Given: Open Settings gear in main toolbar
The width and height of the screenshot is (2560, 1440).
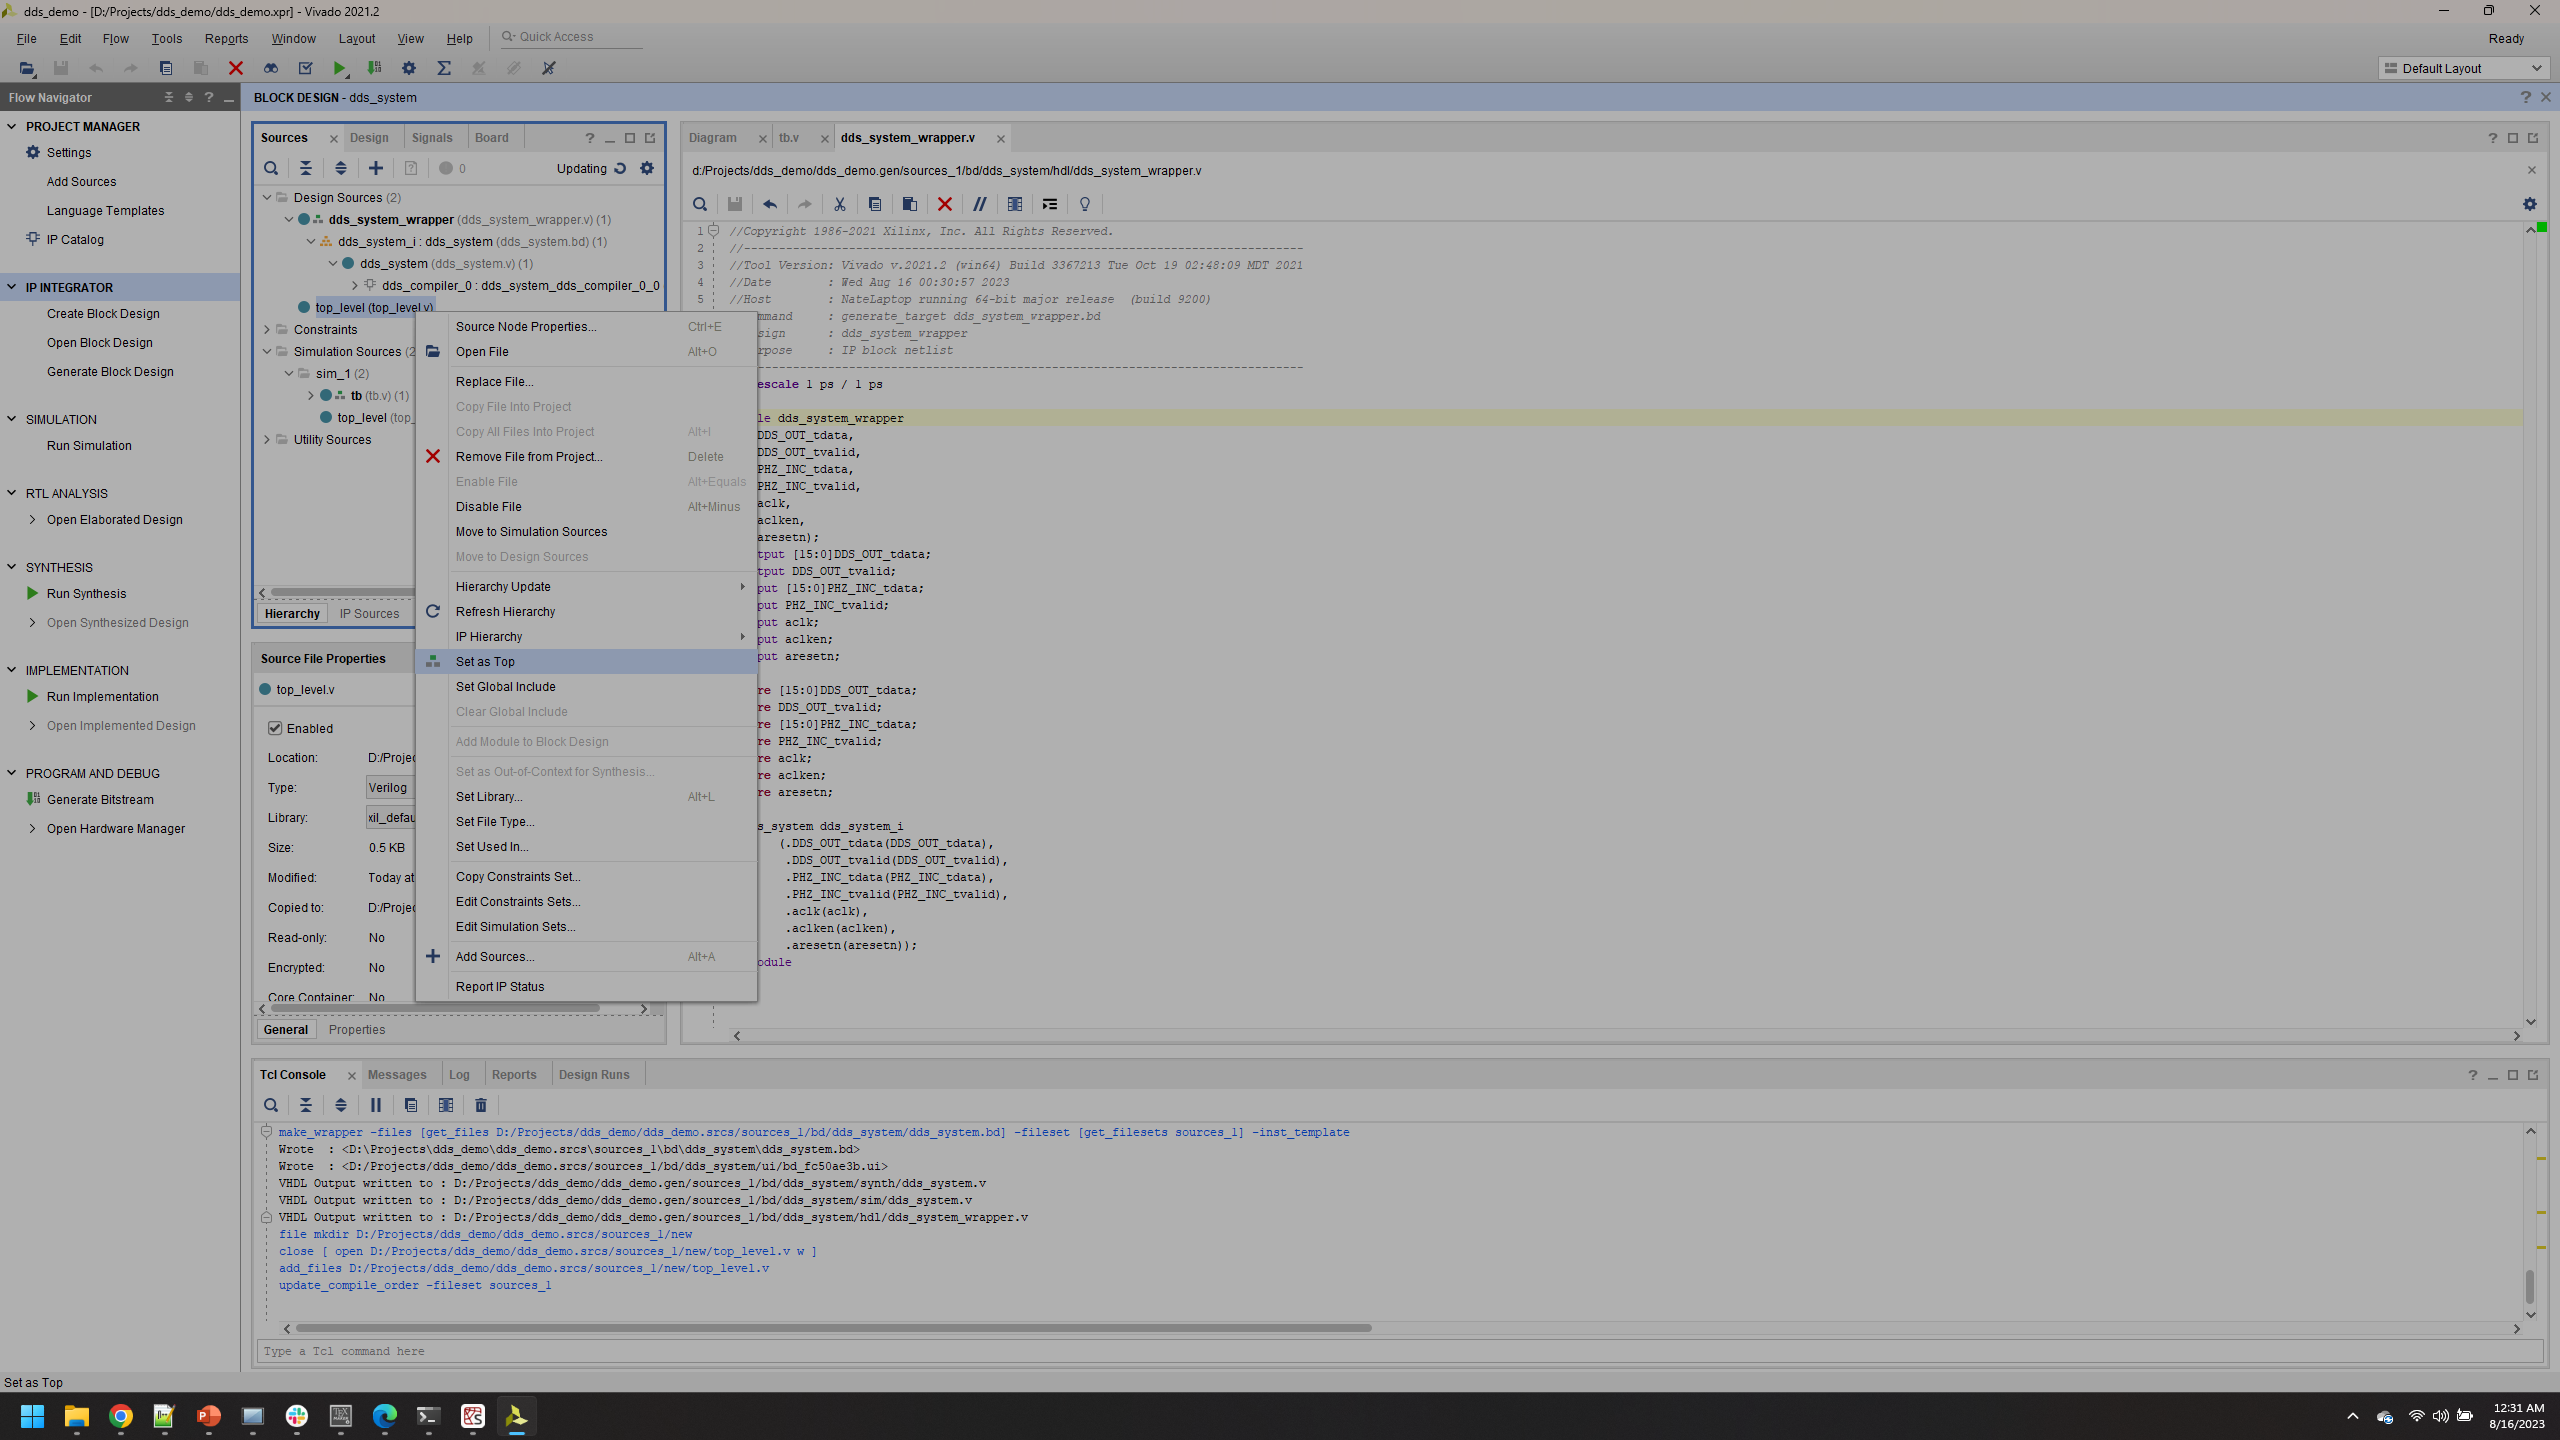Looking at the screenshot, I should 409,68.
